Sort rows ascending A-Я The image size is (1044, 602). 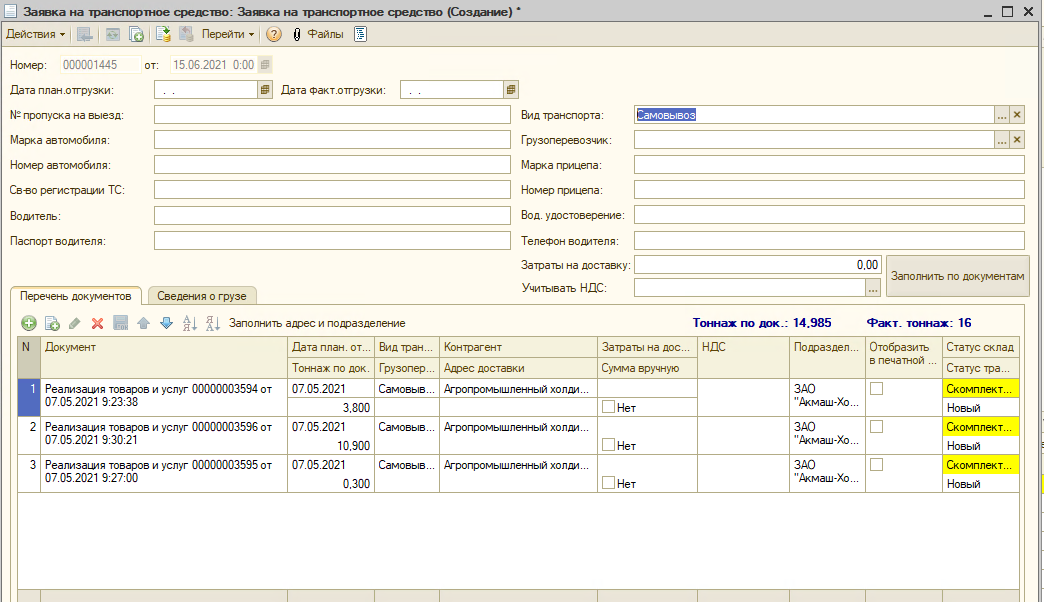coord(190,324)
